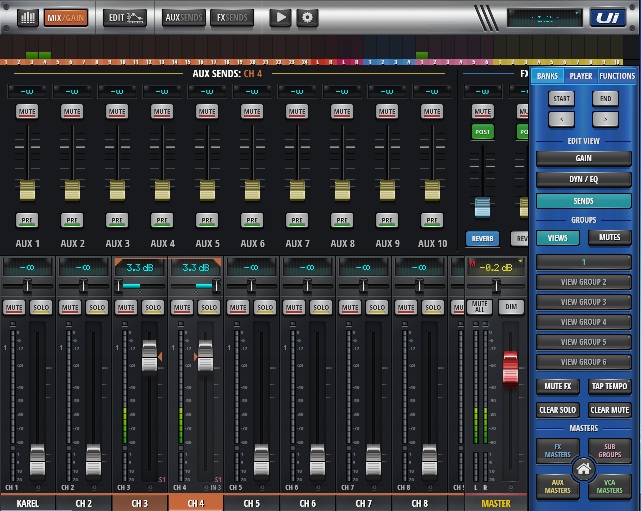
Task: Click the meters icon at top left
Action: [27, 17]
